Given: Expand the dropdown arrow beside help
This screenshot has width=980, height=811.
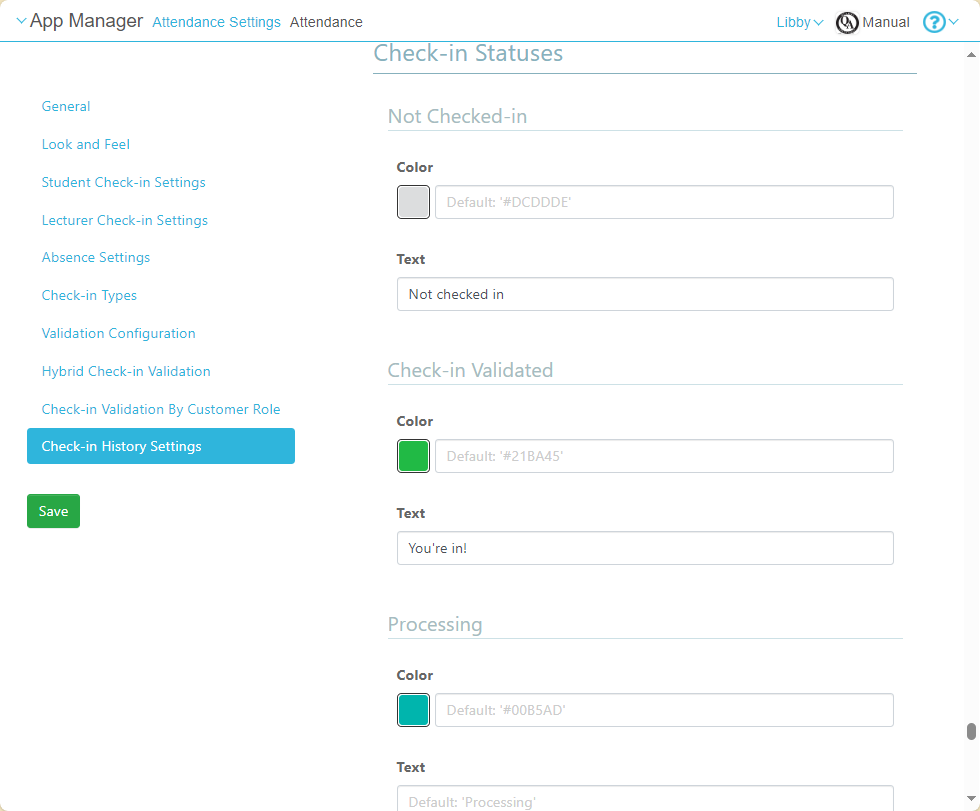Looking at the screenshot, I should coord(953,22).
